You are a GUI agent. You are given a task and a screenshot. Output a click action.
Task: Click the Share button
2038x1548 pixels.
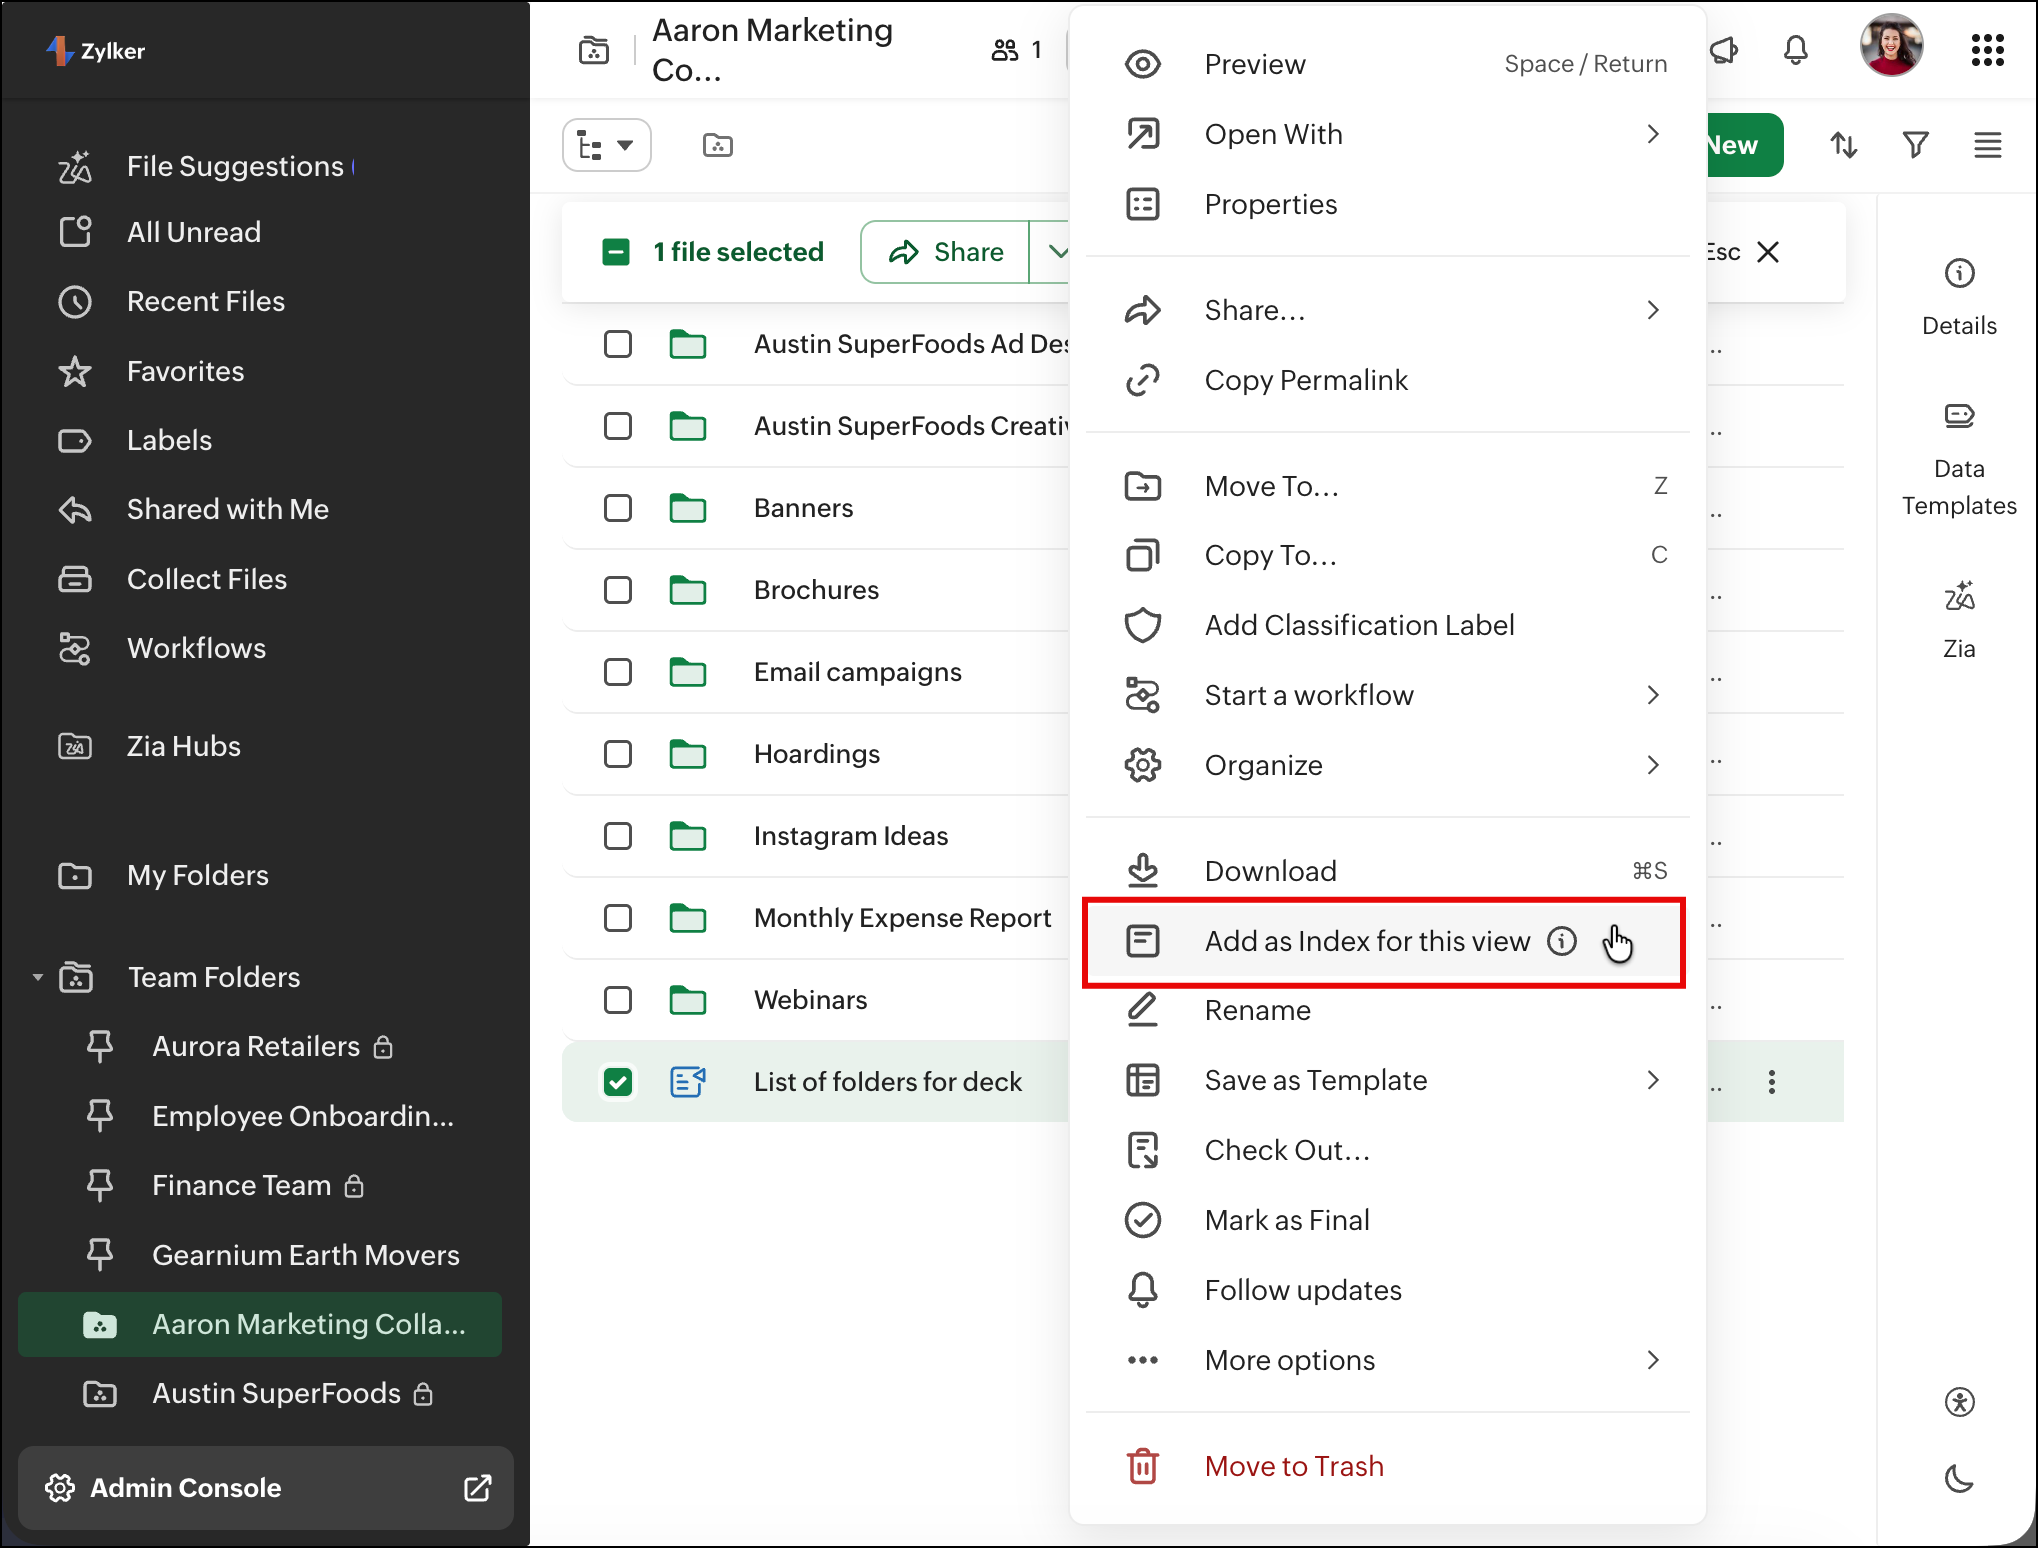pyautogui.click(x=946, y=252)
